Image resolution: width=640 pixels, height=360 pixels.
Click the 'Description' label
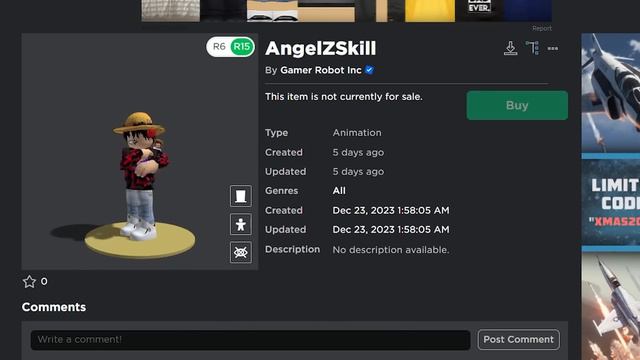click(x=292, y=249)
